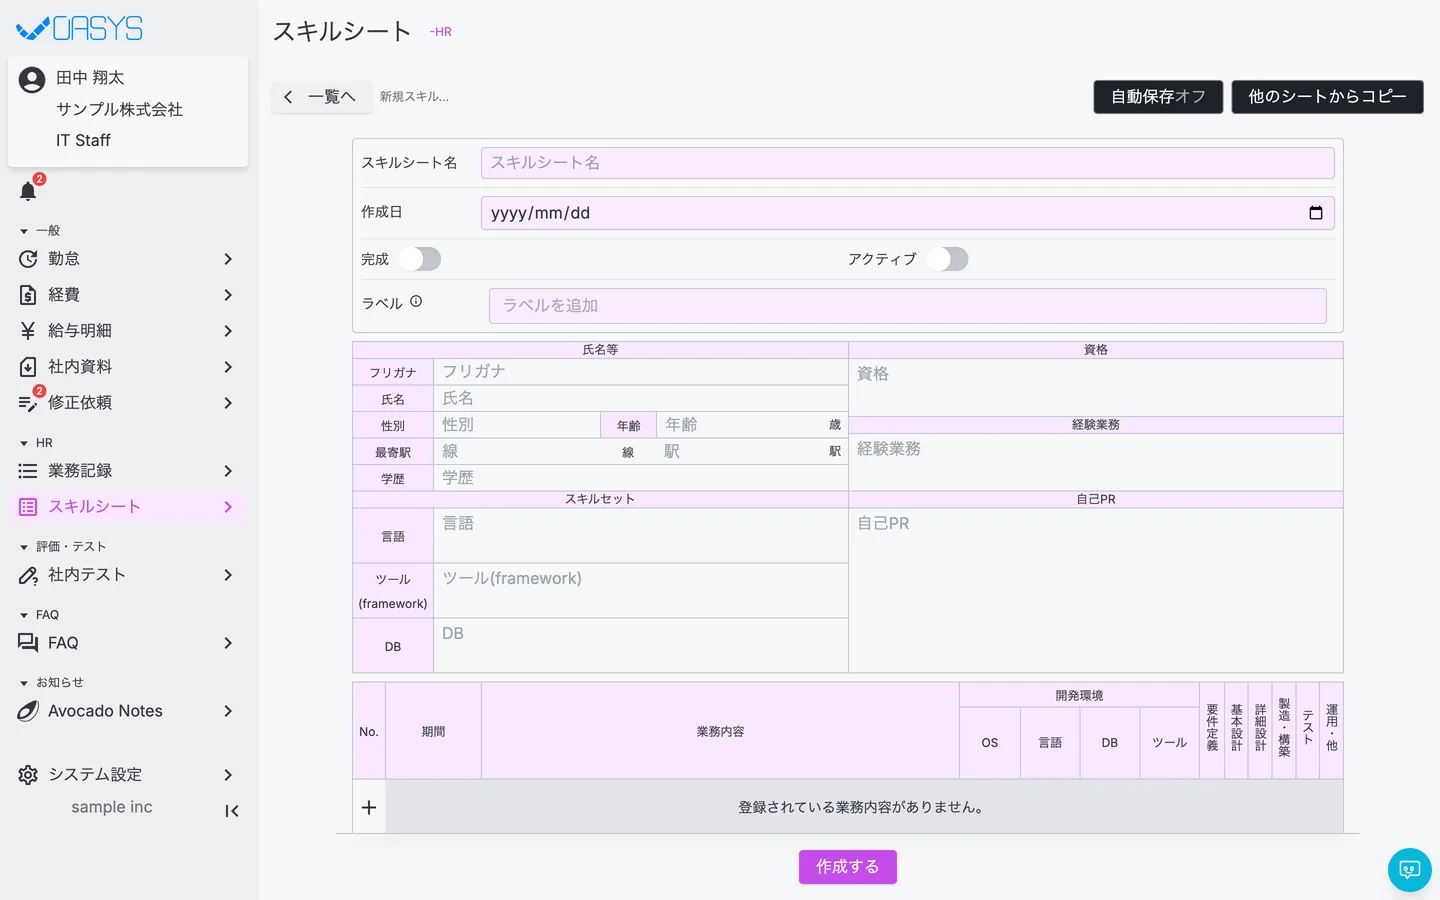This screenshot has height=900, width=1440.
Task: Toggle the アクティブ switch
Action: pyautogui.click(x=947, y=259)
